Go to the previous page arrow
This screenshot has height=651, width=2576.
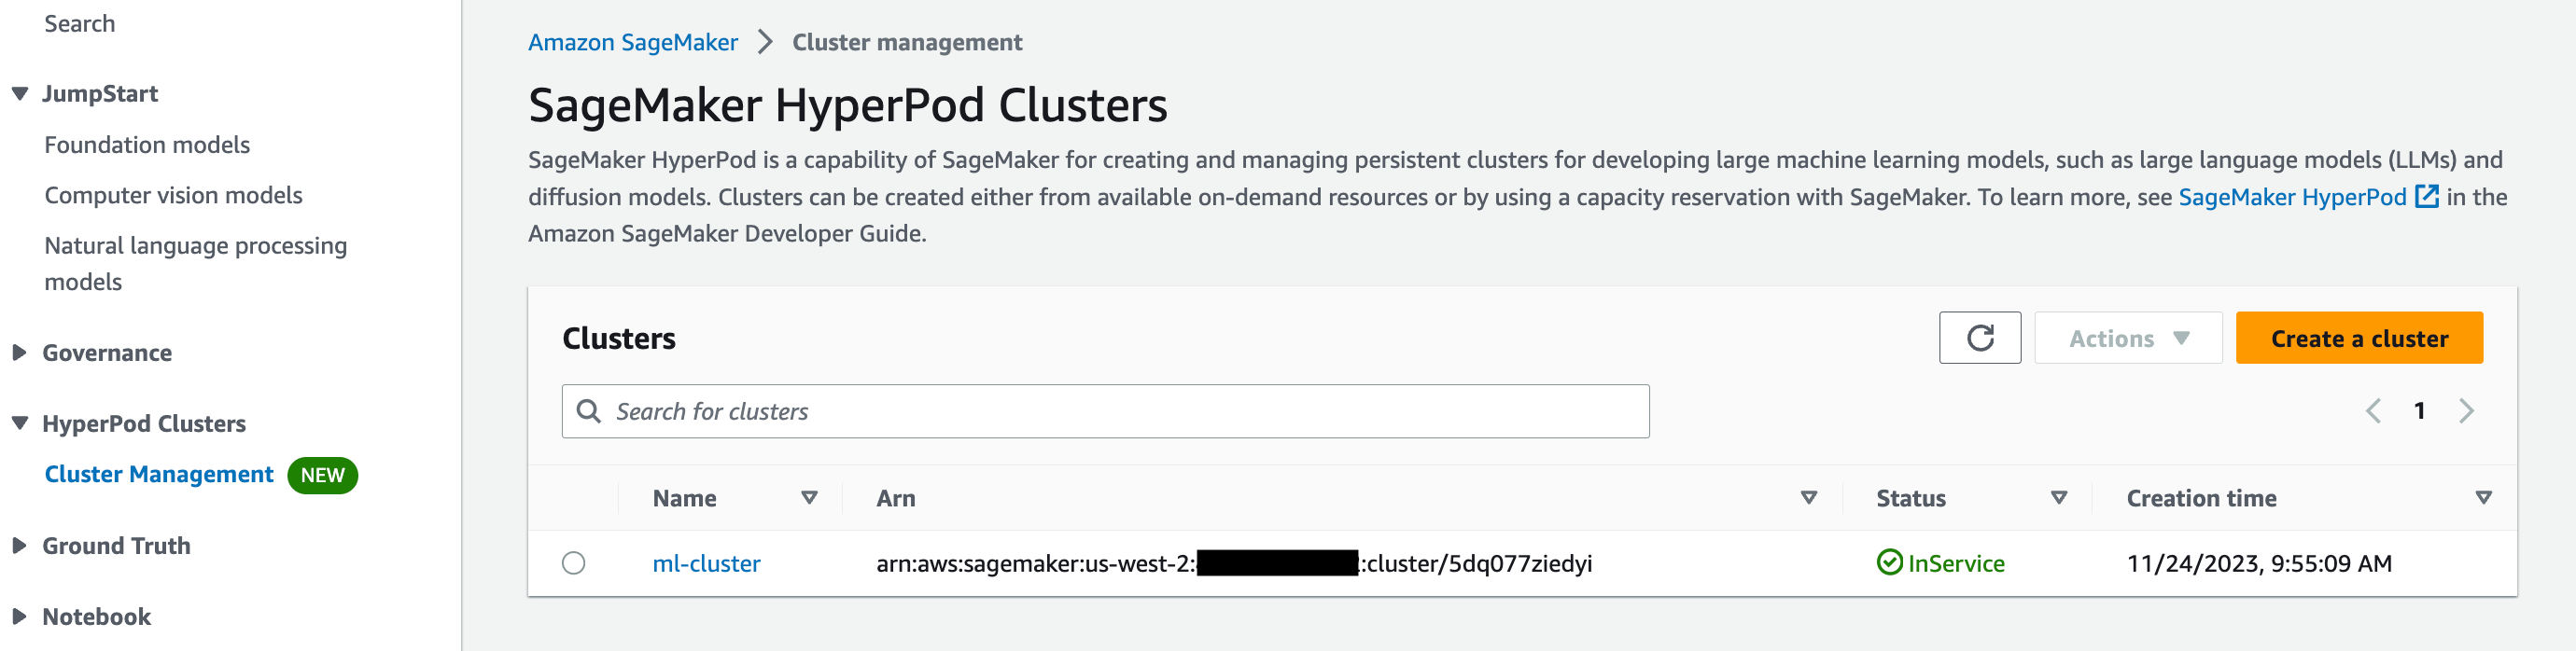[2373, 411]
